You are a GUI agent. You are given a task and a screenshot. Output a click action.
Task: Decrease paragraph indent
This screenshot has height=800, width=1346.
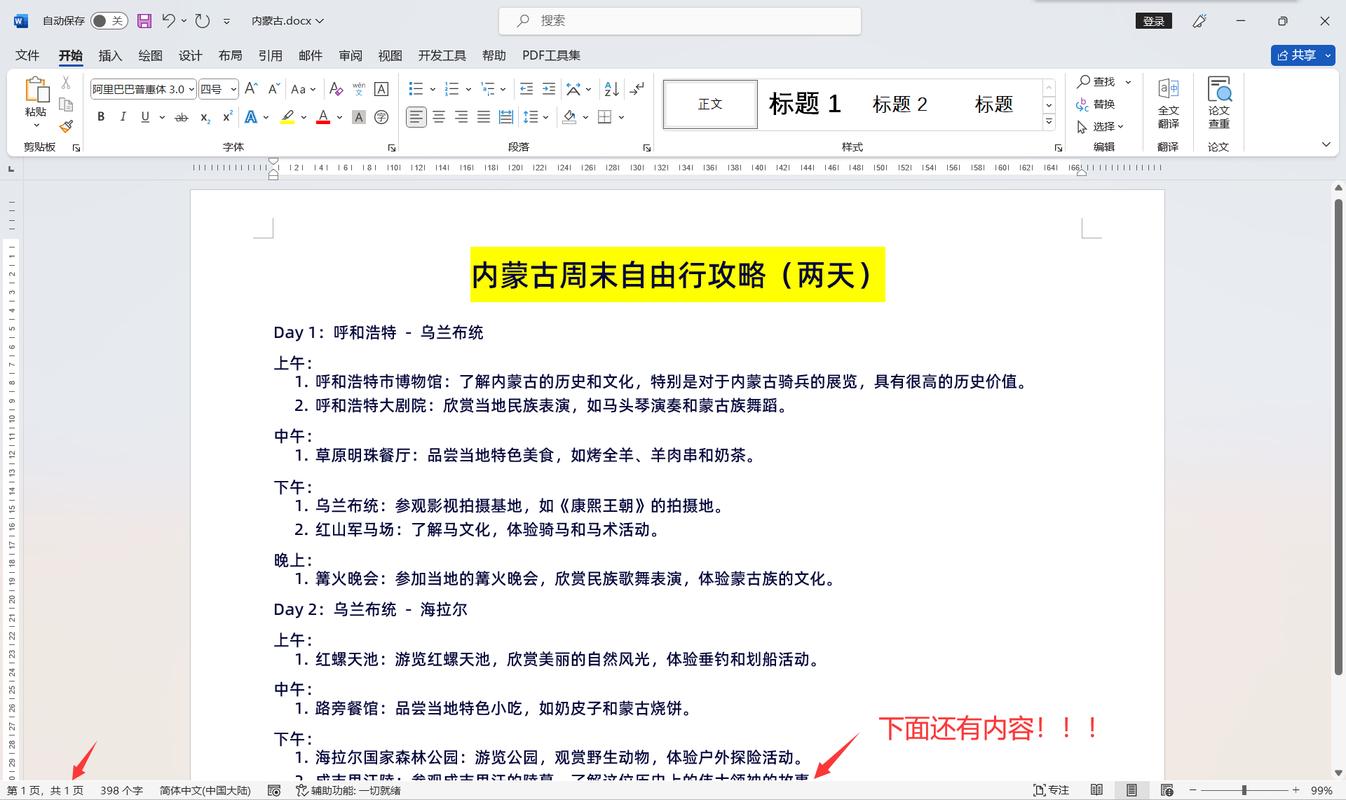(526, 89)
